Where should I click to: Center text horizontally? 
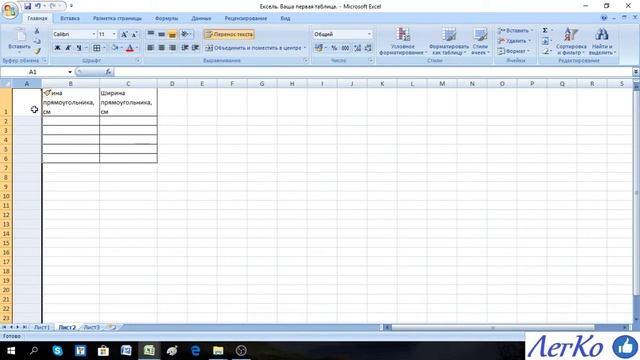[x=161, y=48]
